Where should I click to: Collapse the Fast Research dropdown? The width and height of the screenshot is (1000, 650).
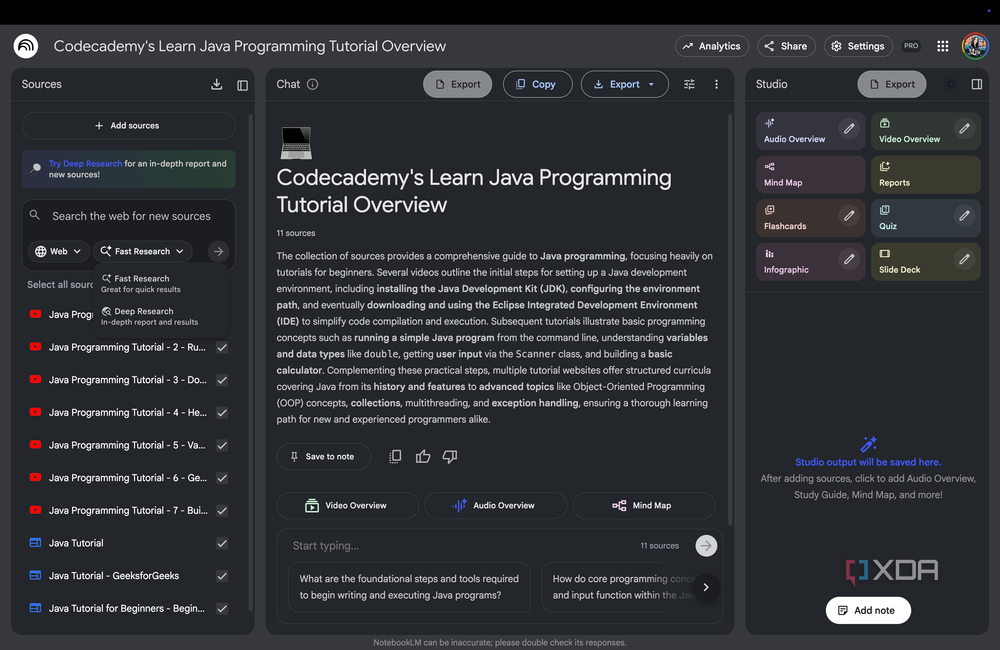pos(142,251)
